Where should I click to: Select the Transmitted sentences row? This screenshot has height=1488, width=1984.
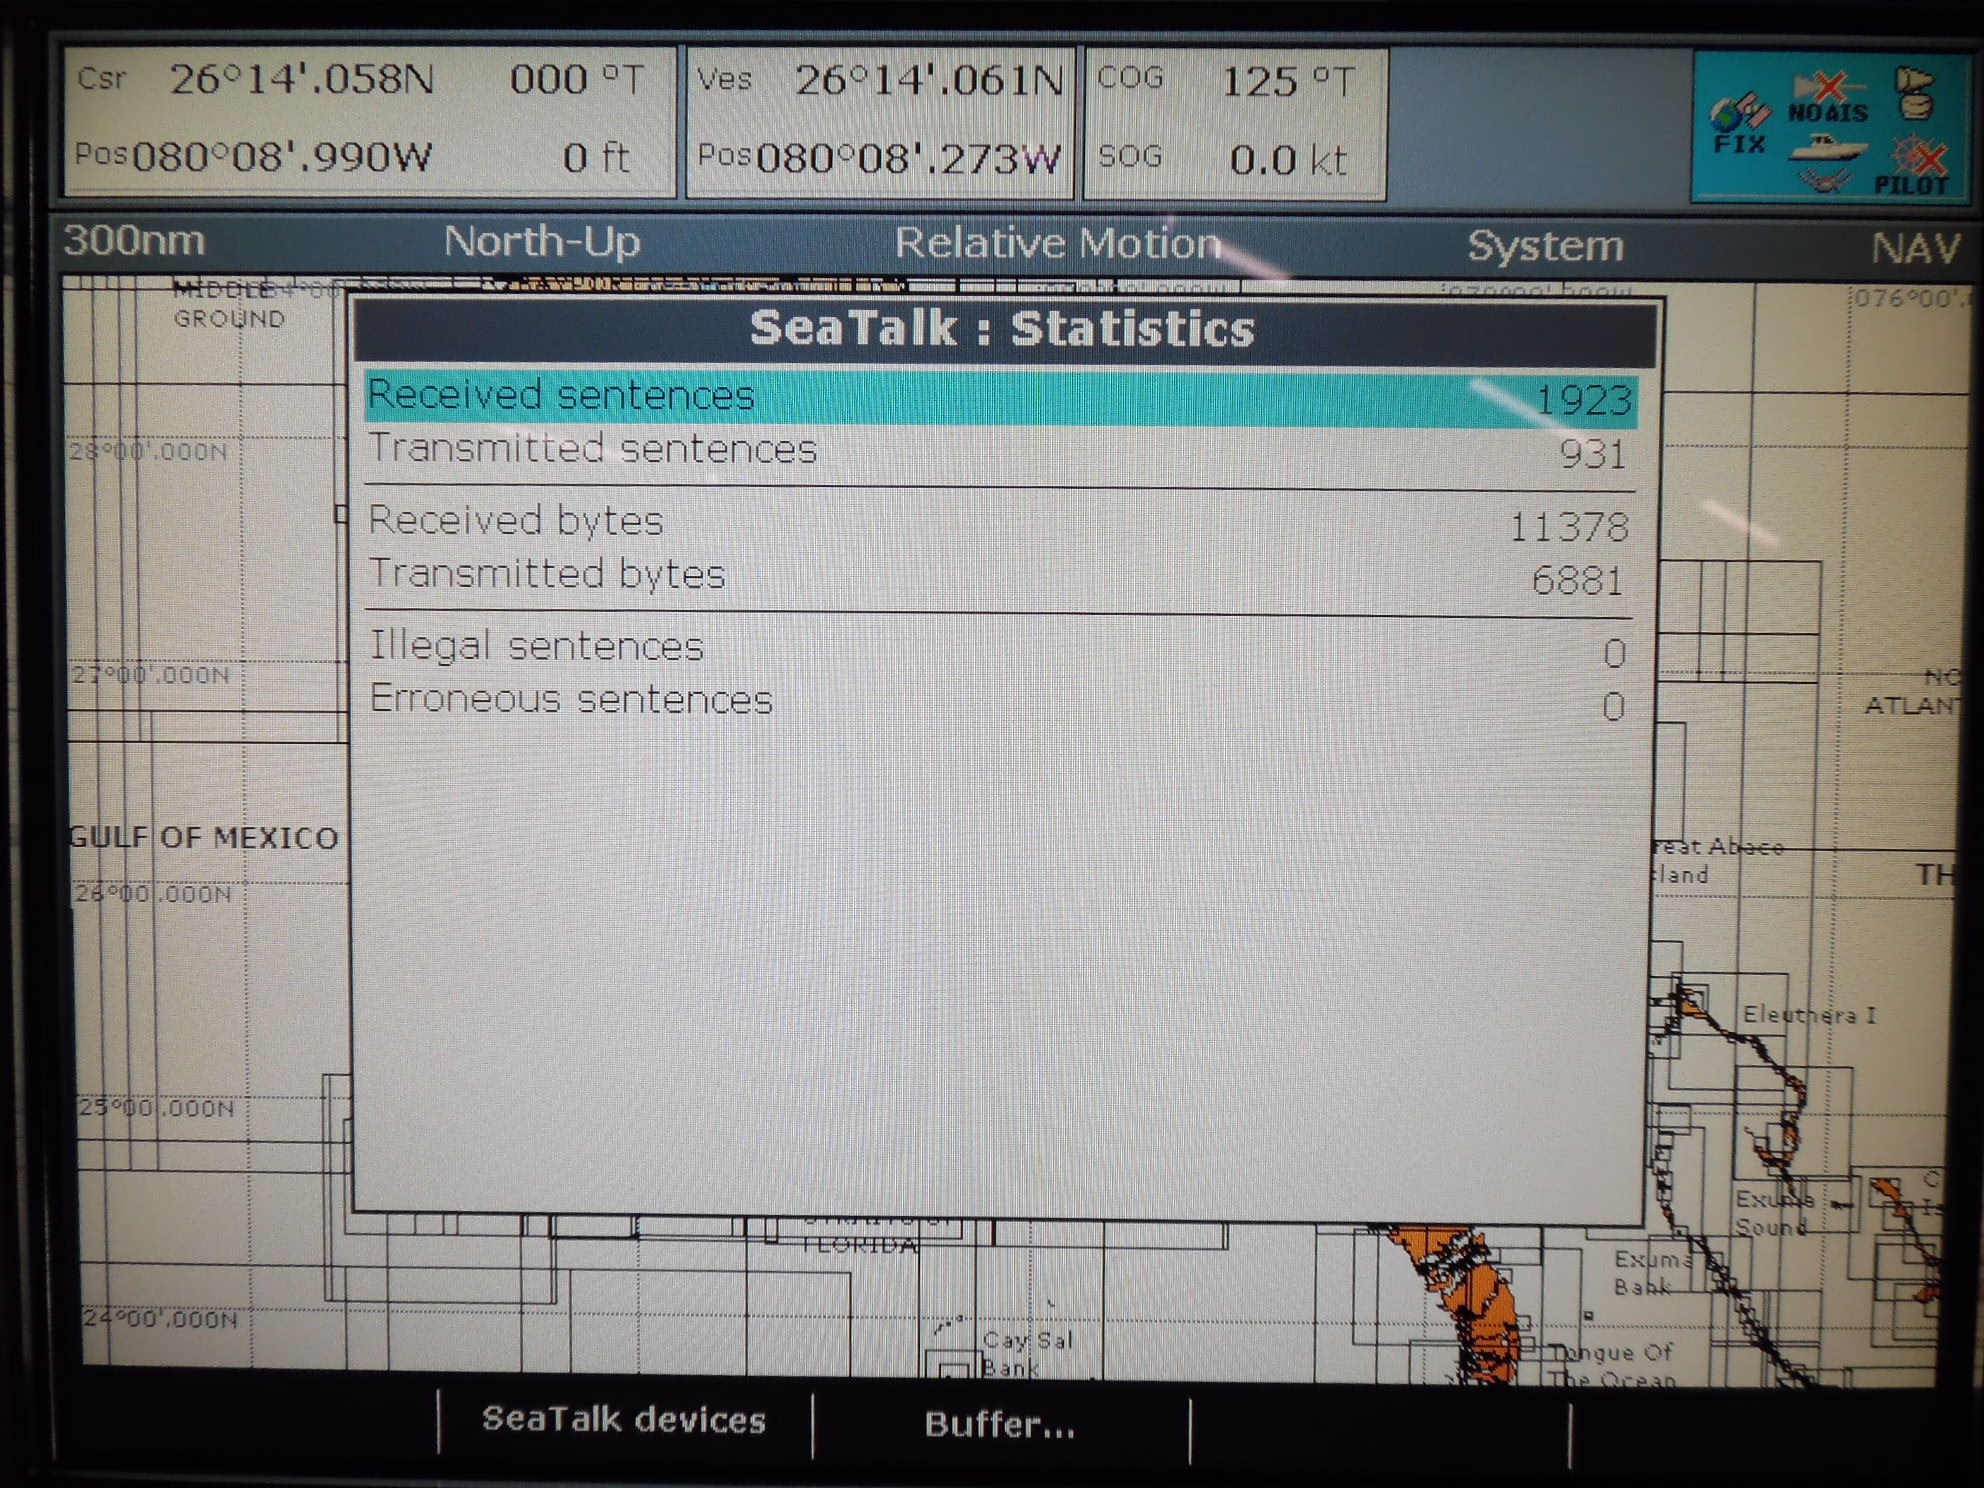click(1000, 451)
